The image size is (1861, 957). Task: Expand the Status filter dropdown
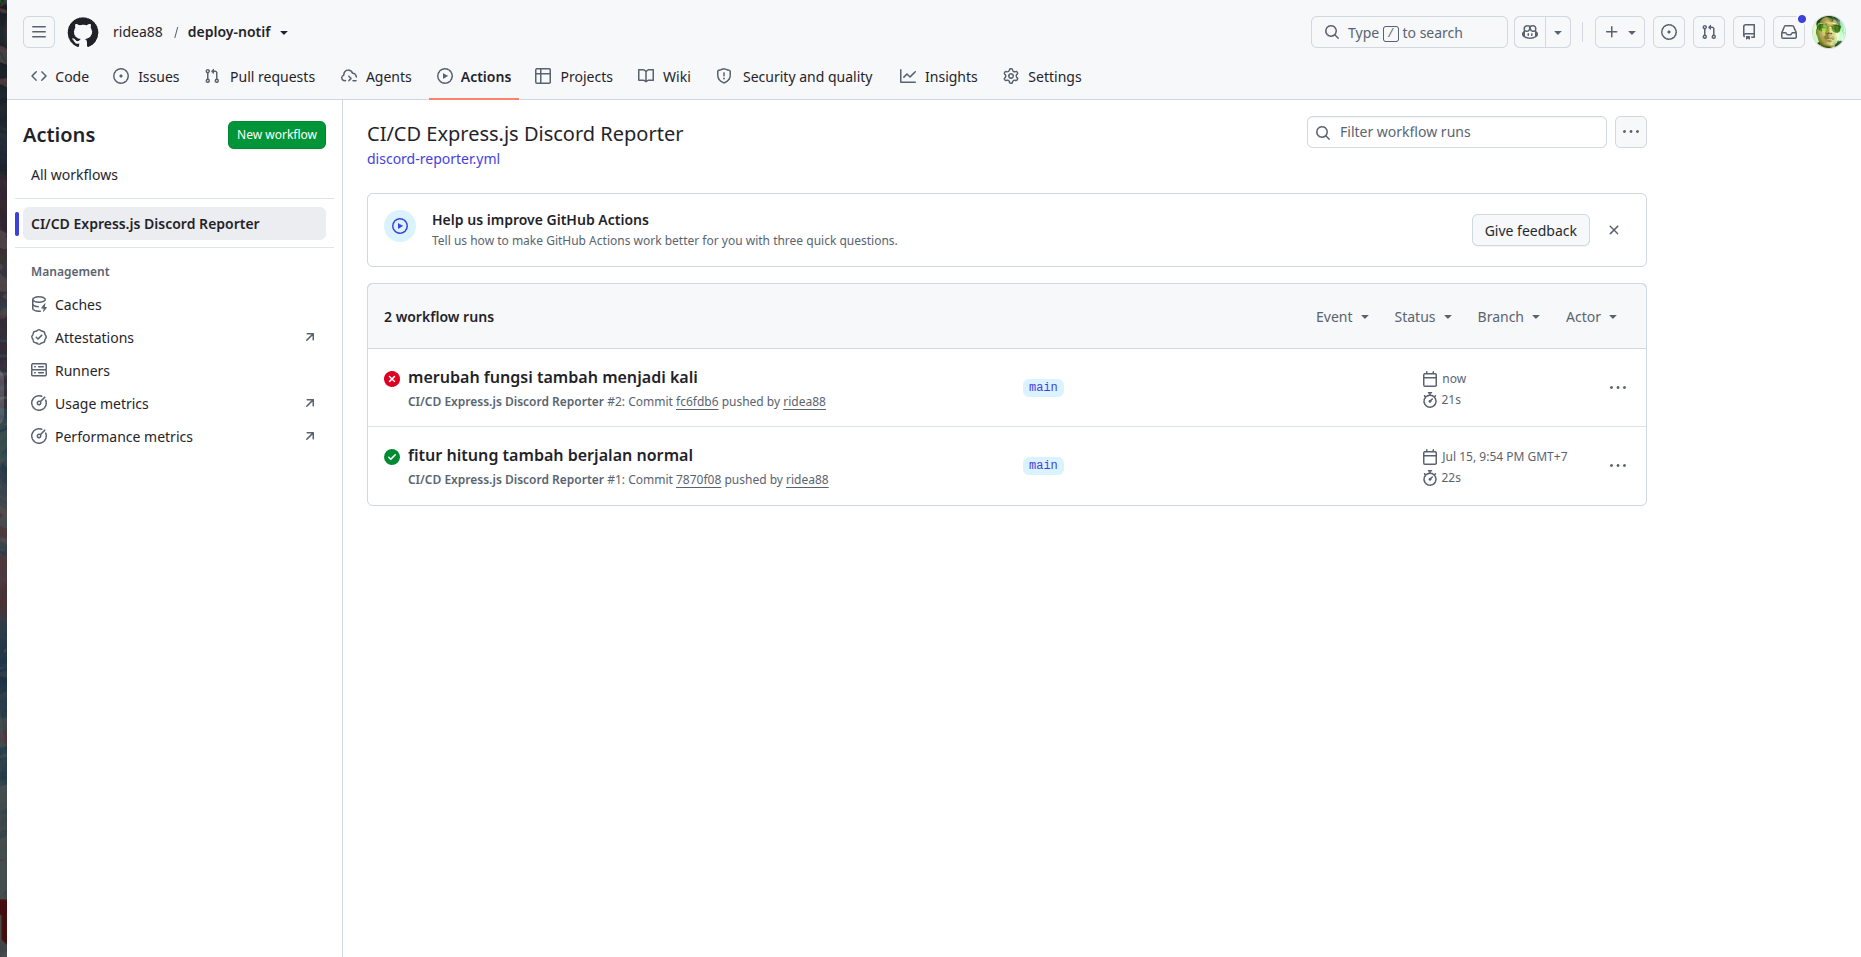[x=1423, y=317]
